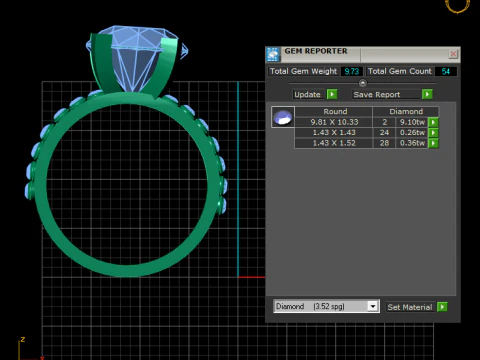Click the Total Gem Count label
This screenshot has width=480, height=360.
[399, 71]
